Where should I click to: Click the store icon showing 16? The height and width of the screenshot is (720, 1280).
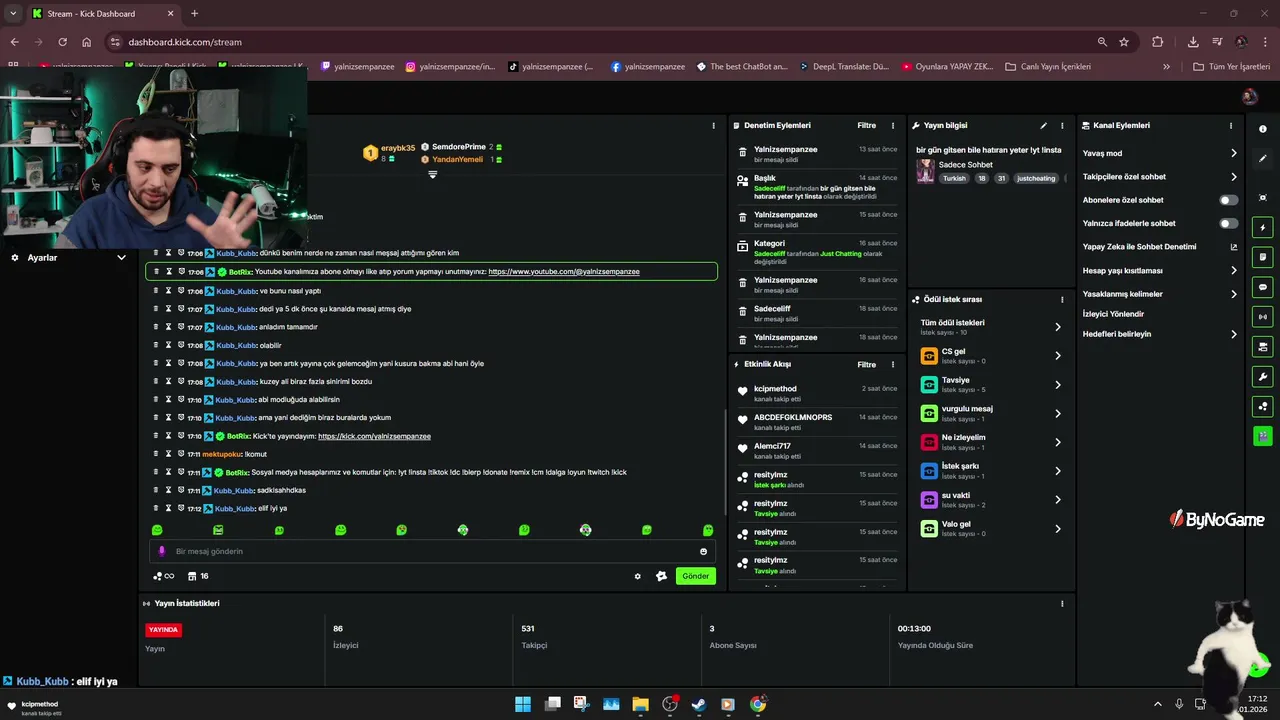click(198, 576)
